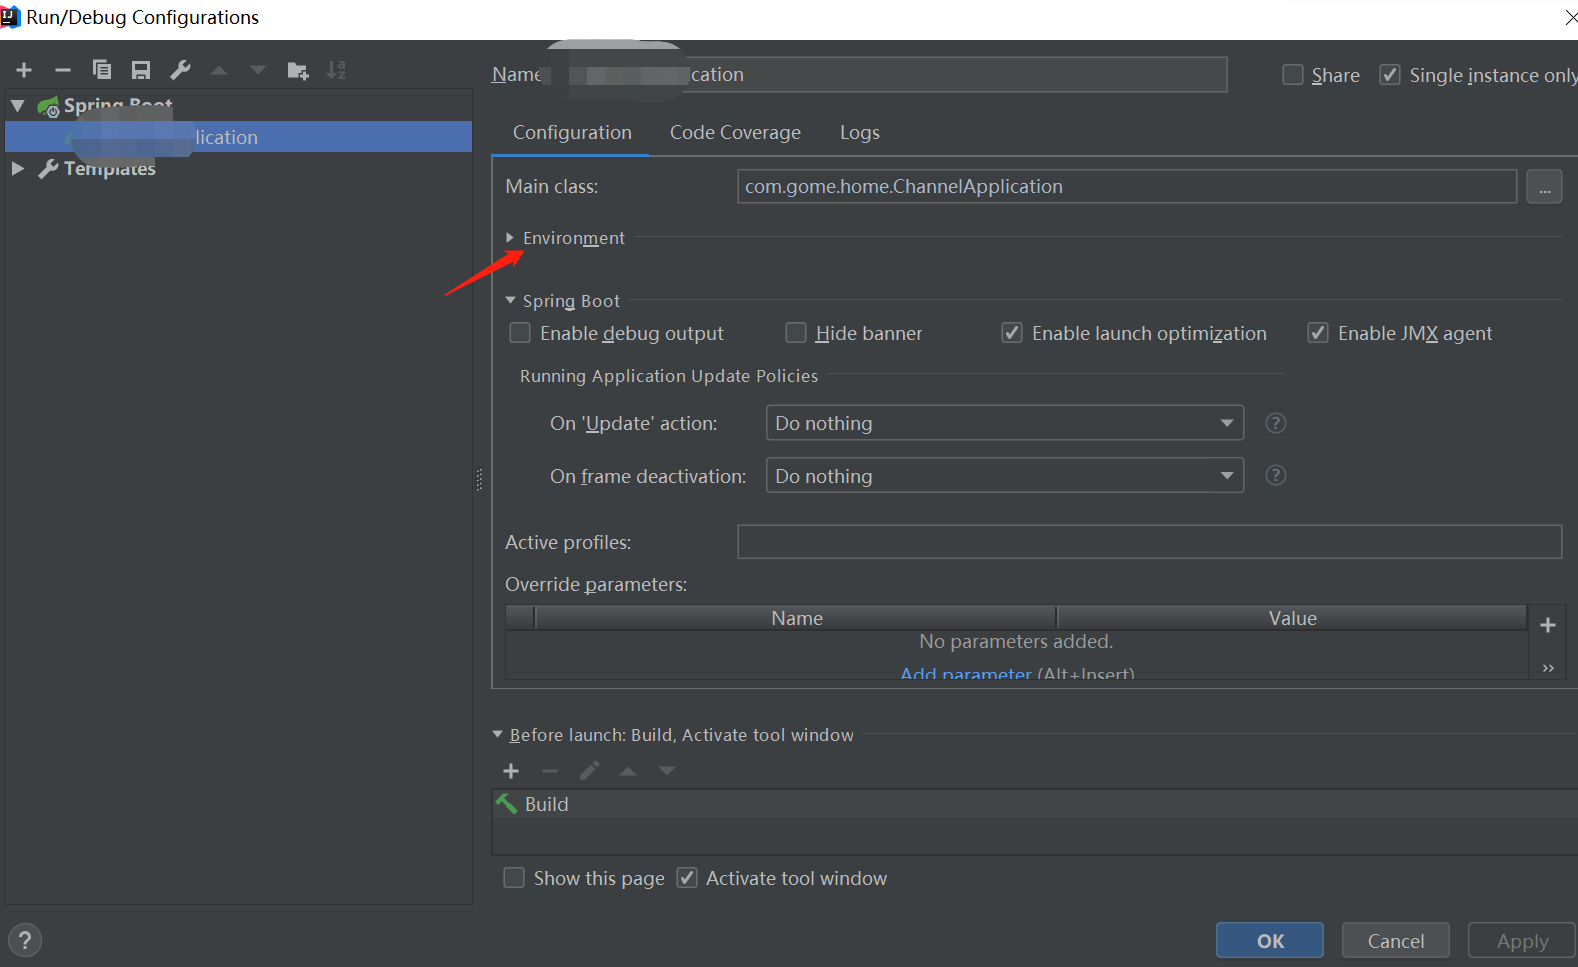Image resolution: width=1578 pixels, height=967 pixels.
Task: Open On 'Update' action dropdown
Action: (1005, 423)
